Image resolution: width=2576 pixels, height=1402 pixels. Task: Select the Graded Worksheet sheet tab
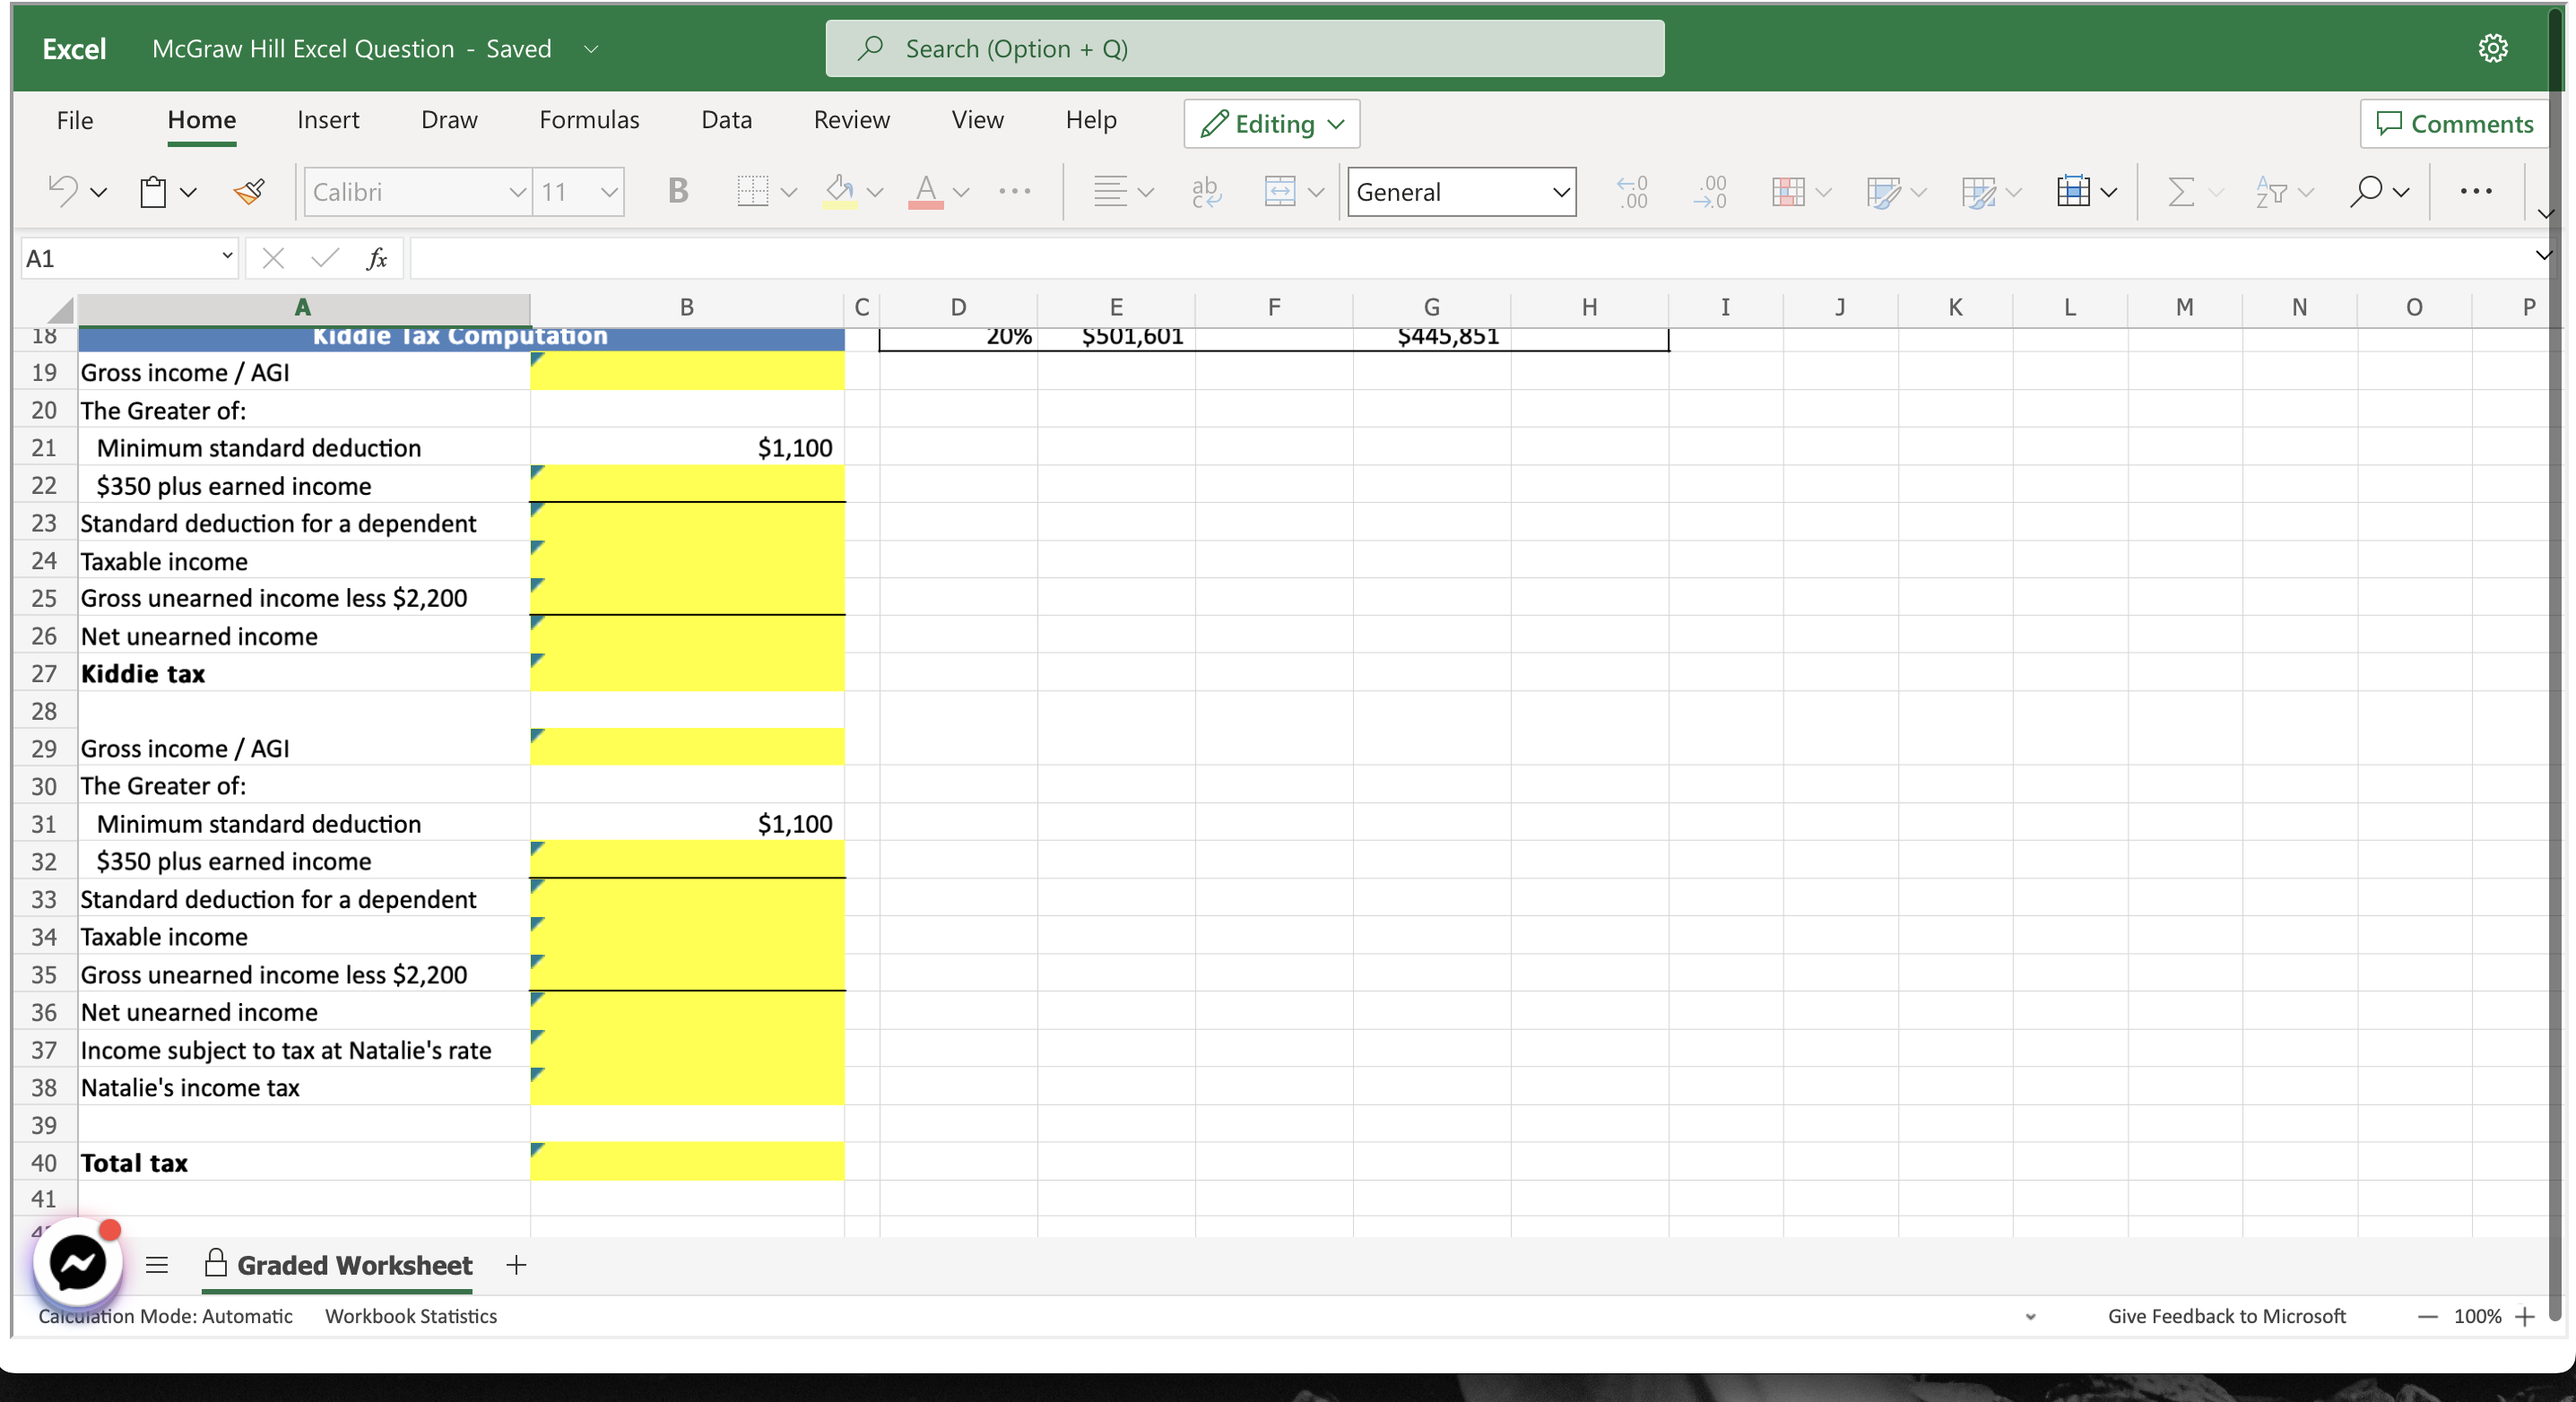[x=355, y=1265]
